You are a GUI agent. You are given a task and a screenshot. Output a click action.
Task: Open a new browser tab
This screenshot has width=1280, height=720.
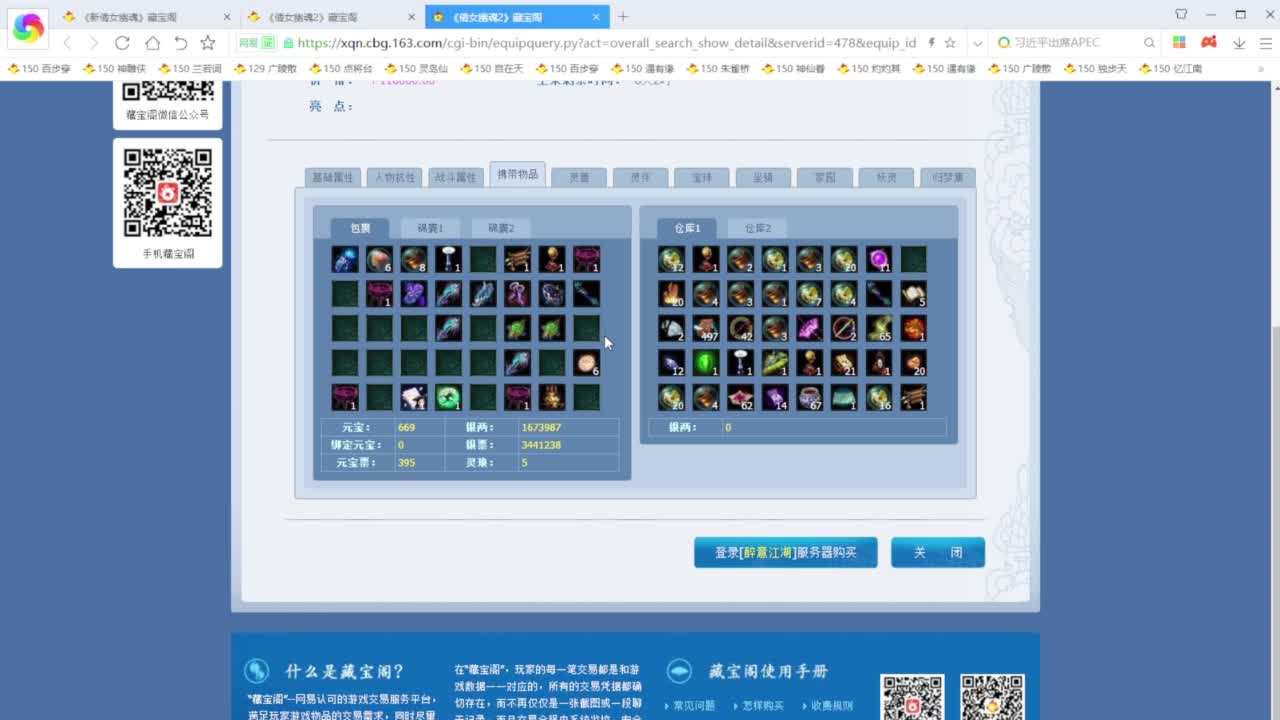(623, 16)
